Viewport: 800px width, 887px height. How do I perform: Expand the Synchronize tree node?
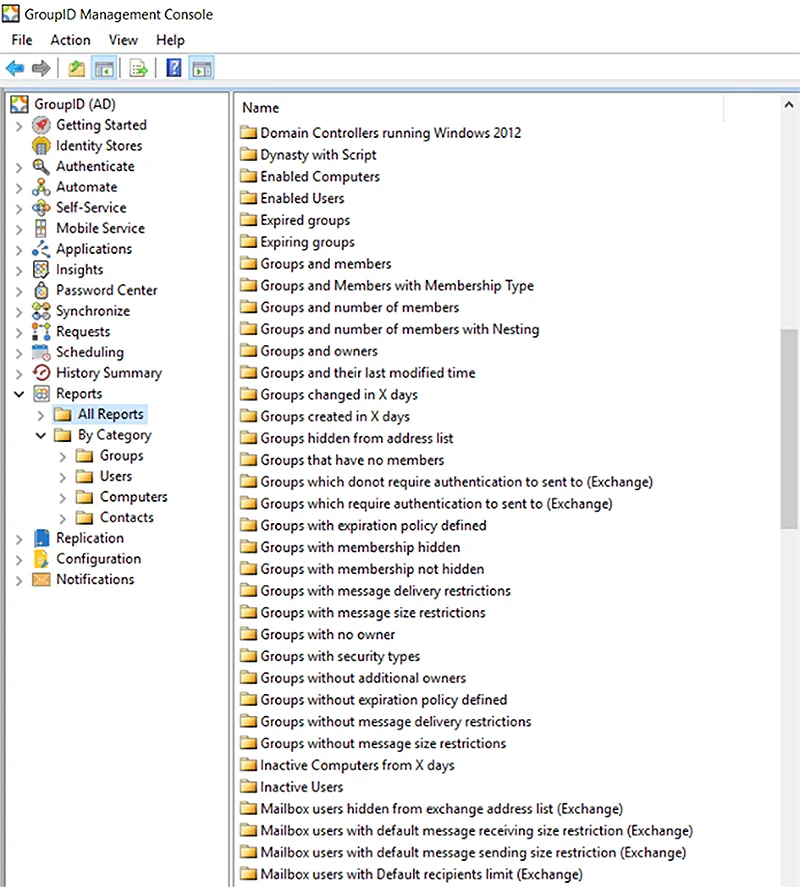pyautogui.click(x=19, y=312)
